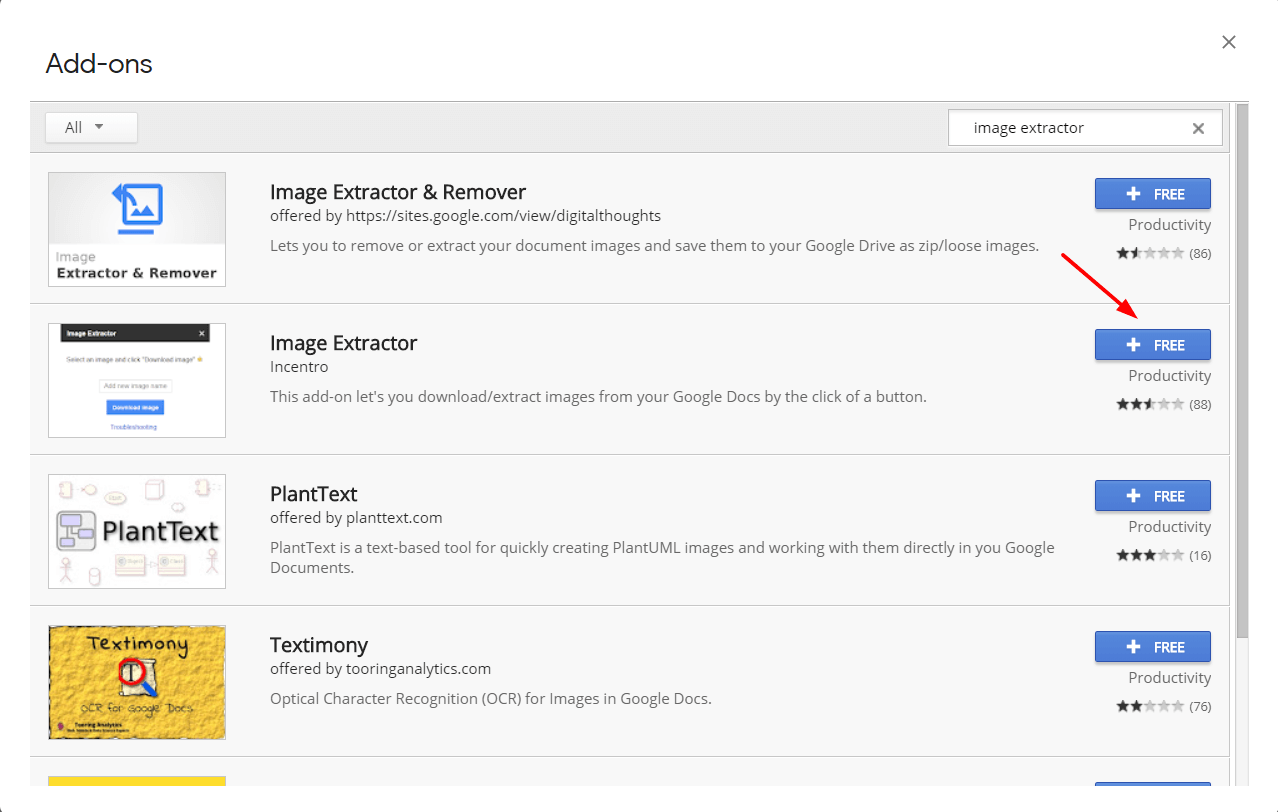Click the star rating for Image Extractor & Remover
1278x812 pixels.
click(1150, 254)
